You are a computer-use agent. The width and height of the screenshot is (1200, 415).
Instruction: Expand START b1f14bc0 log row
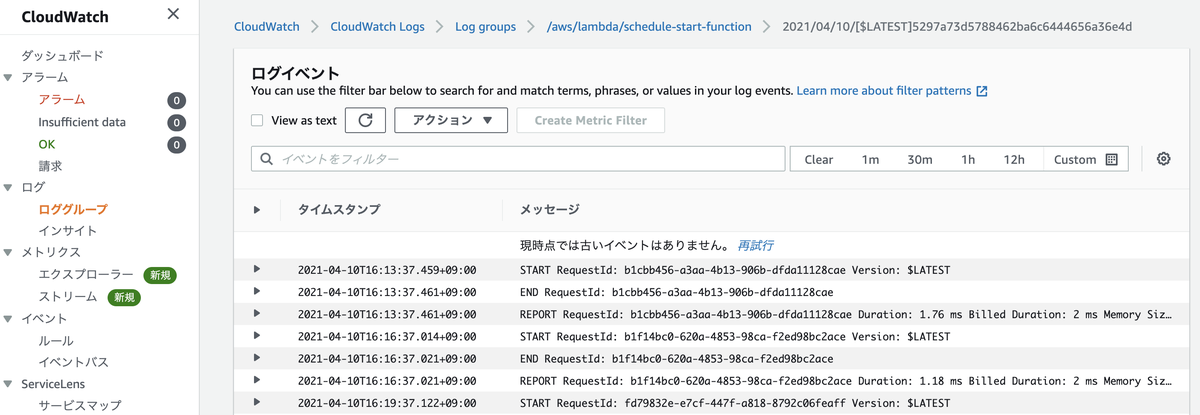[x=257, y=336]
